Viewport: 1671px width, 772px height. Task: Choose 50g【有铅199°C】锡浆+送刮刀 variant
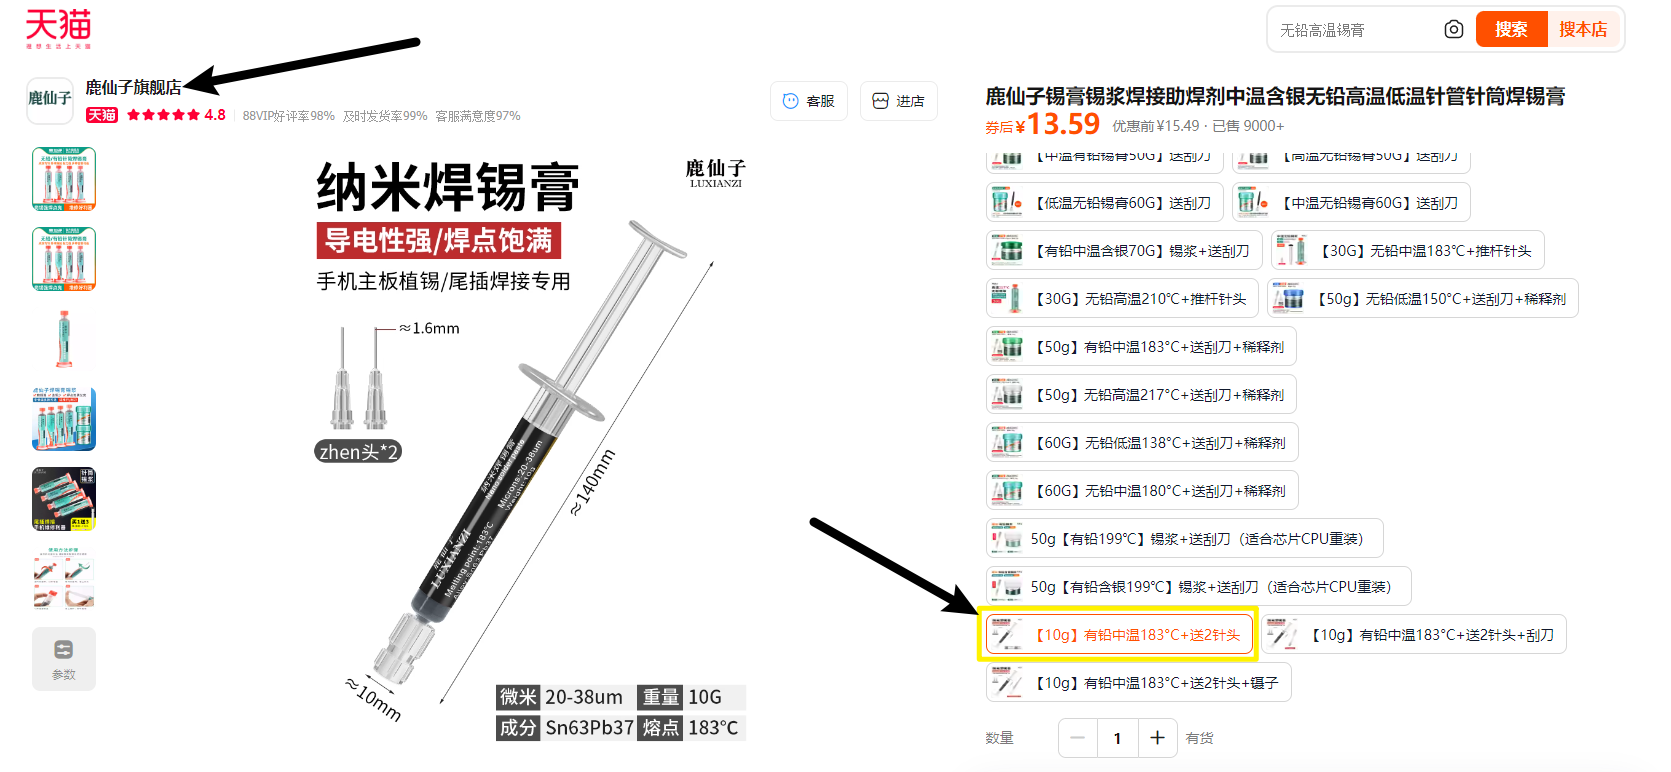(1185, 539)
